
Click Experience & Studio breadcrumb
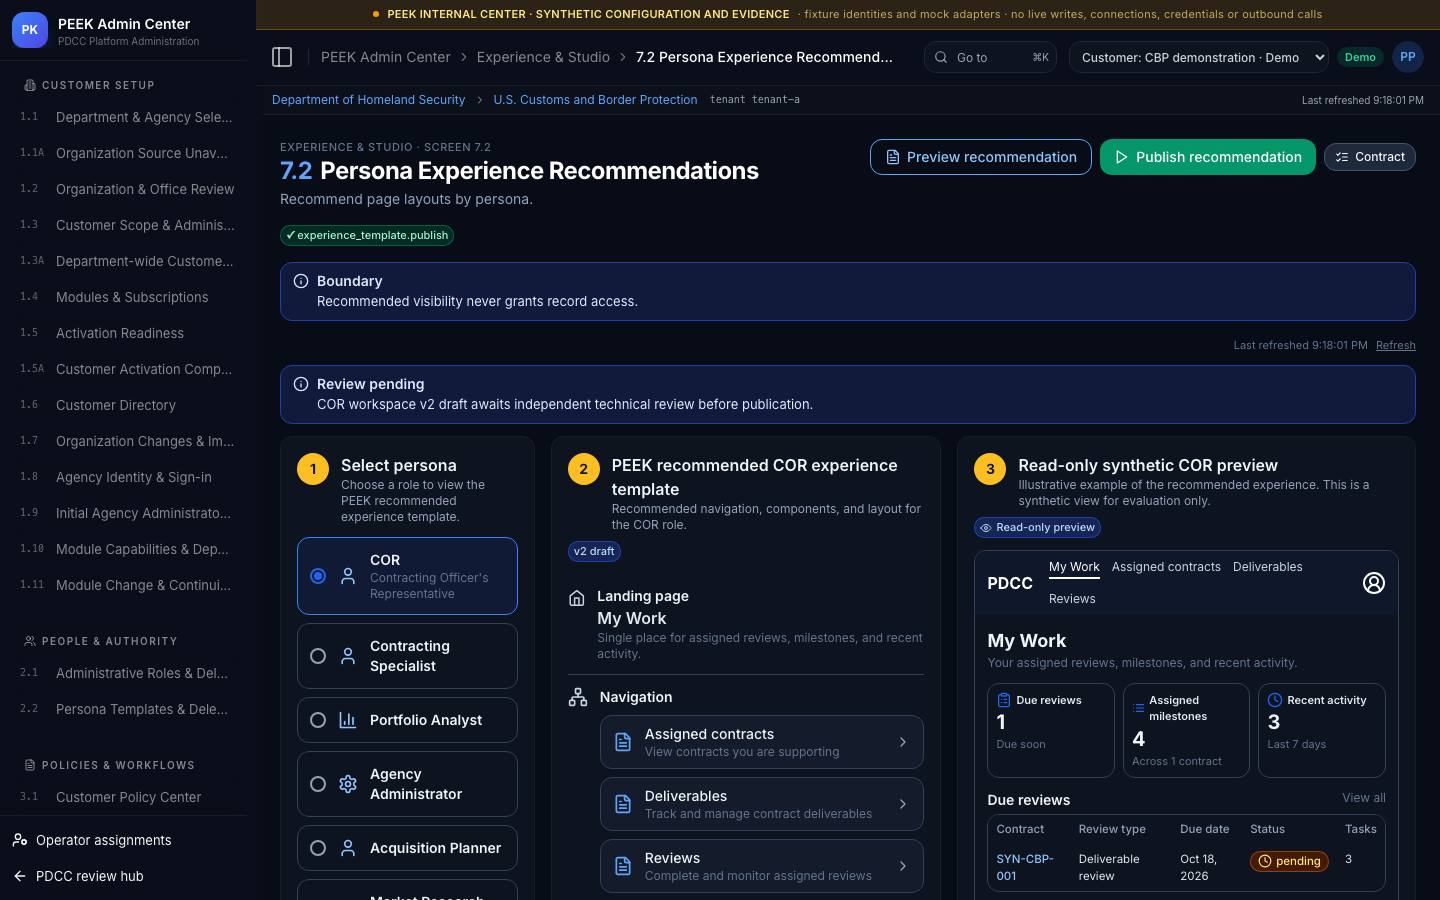click(543, 57)
